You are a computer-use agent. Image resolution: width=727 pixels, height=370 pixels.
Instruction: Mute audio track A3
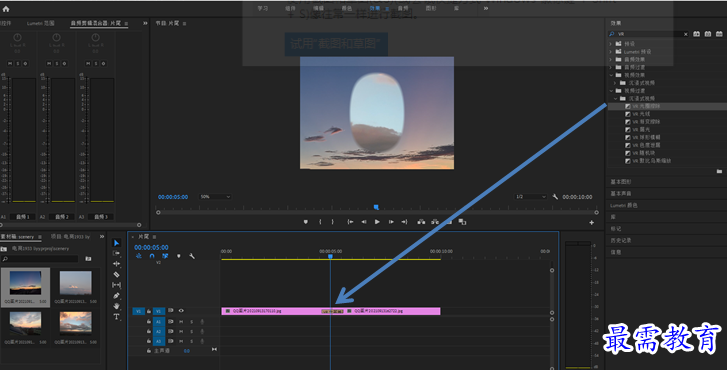(181, 341)
